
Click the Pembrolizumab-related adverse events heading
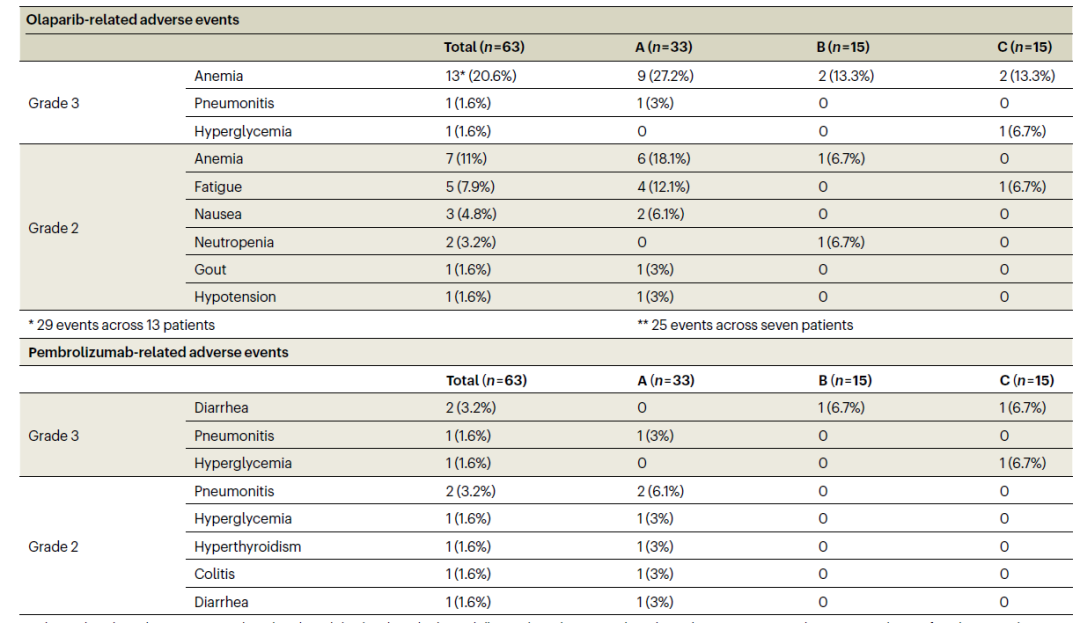(158, 352)
